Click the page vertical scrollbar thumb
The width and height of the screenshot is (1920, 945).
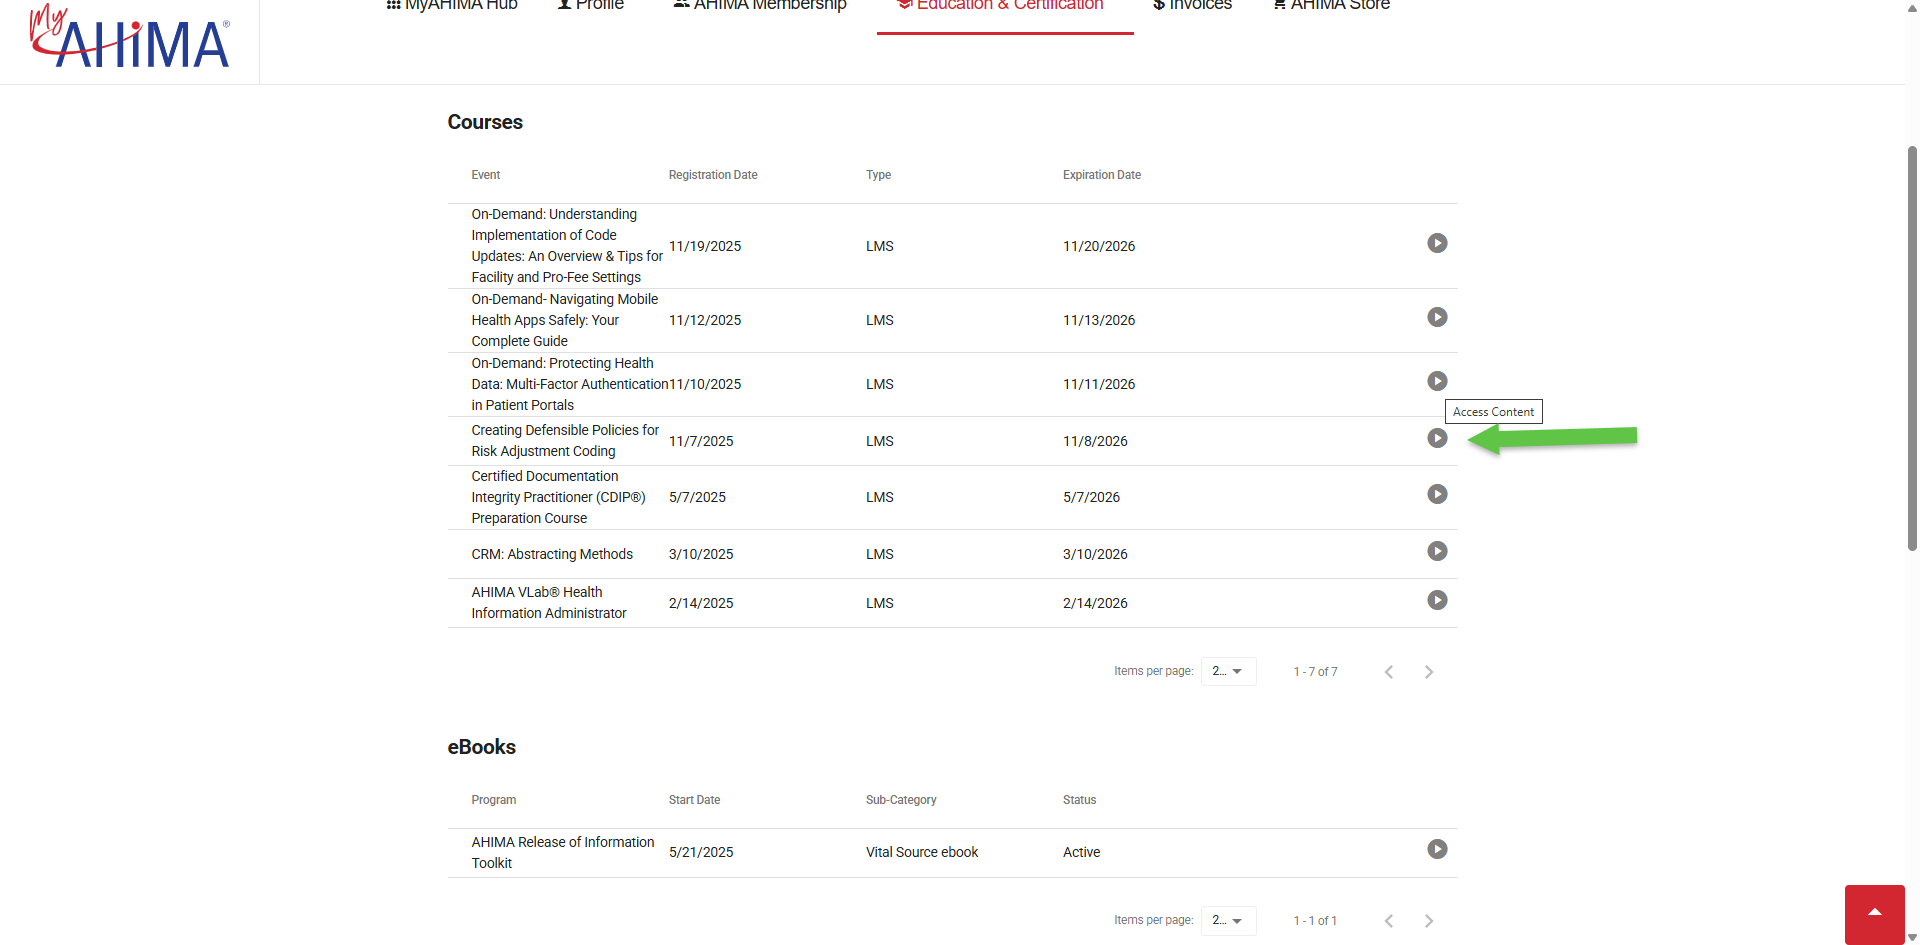click(x=1912, y=348)
